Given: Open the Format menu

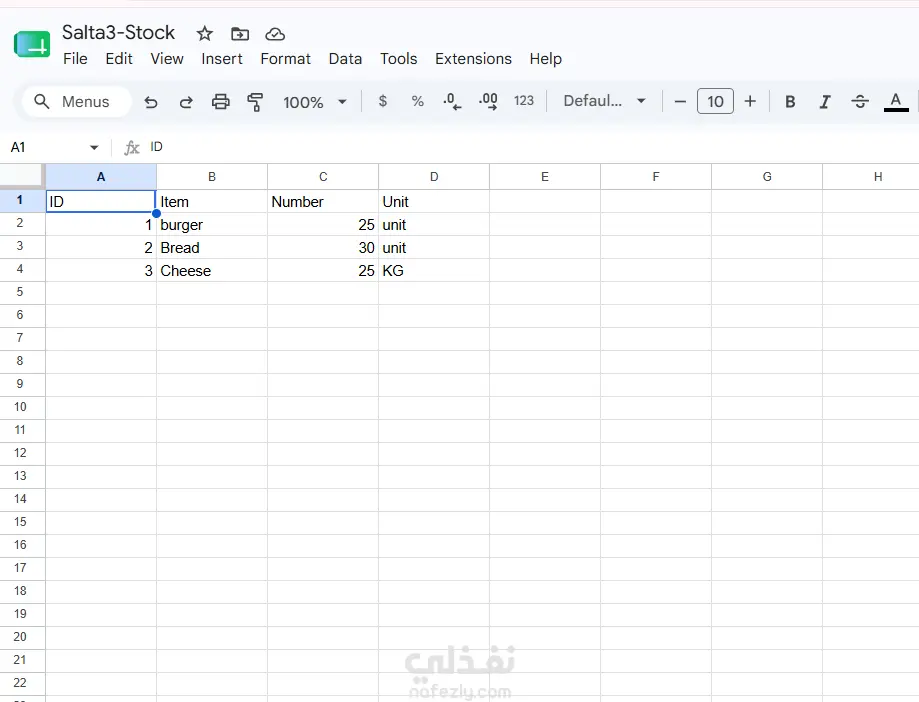Looking at the screenshot, I should [285, 59].
